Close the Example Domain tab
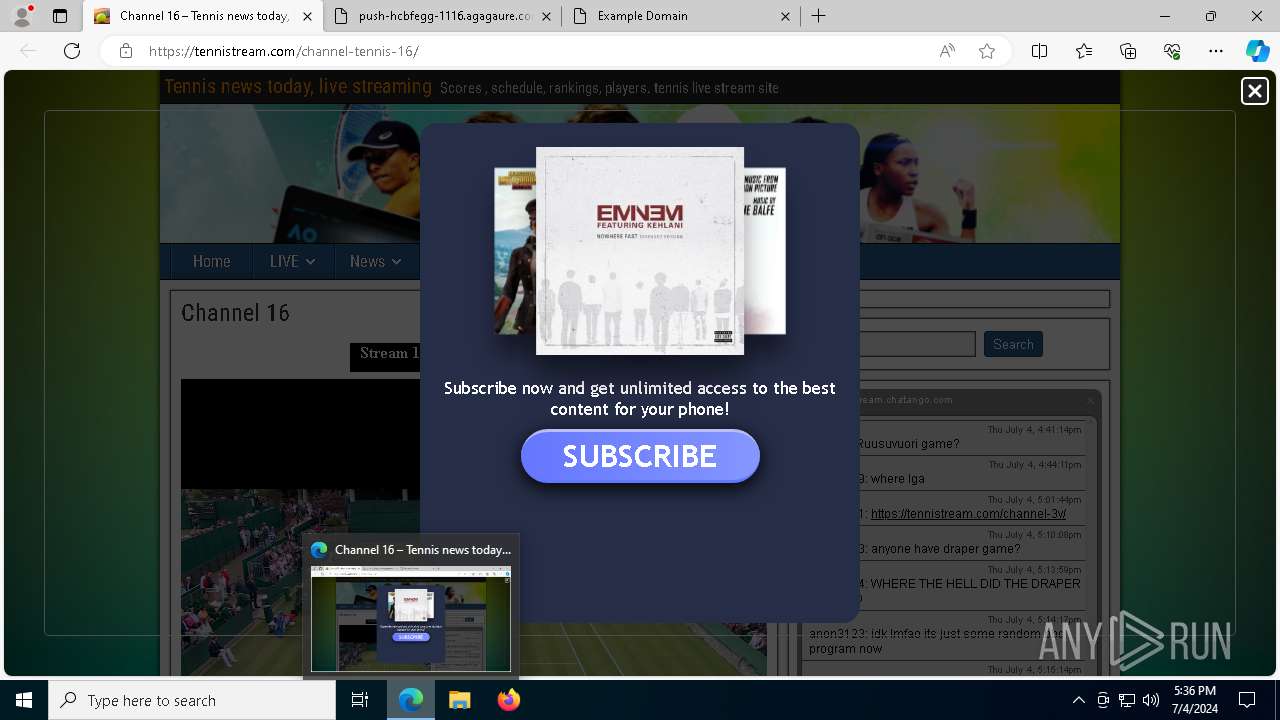Image resolution: width=1280 pixels, height=720 pixels. pos(785,16)
